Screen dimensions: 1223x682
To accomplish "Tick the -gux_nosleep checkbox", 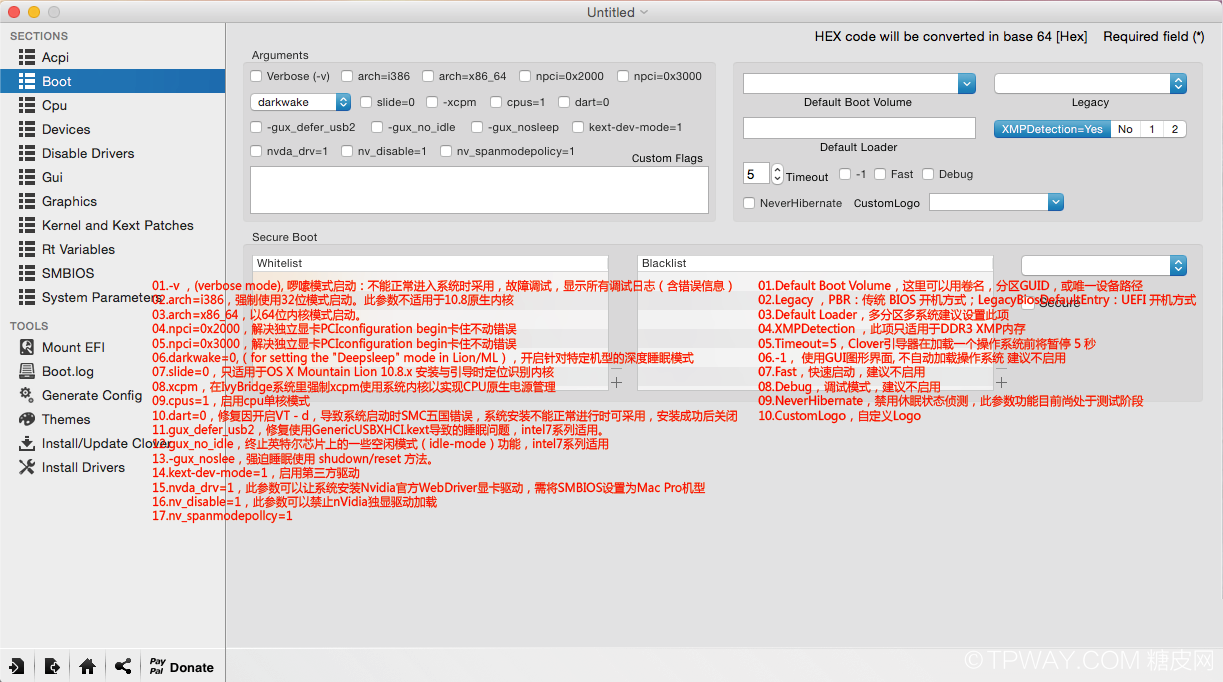I will [477, 127].
